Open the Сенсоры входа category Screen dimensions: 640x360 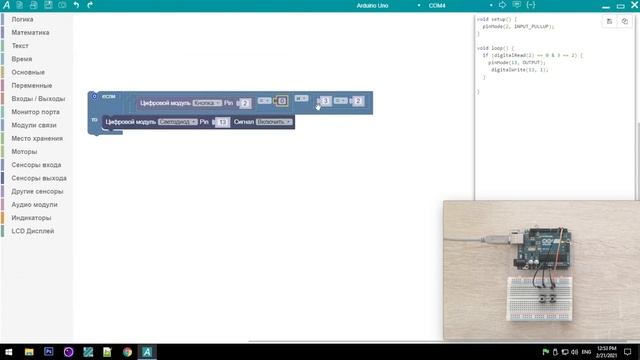coord(36,165)
